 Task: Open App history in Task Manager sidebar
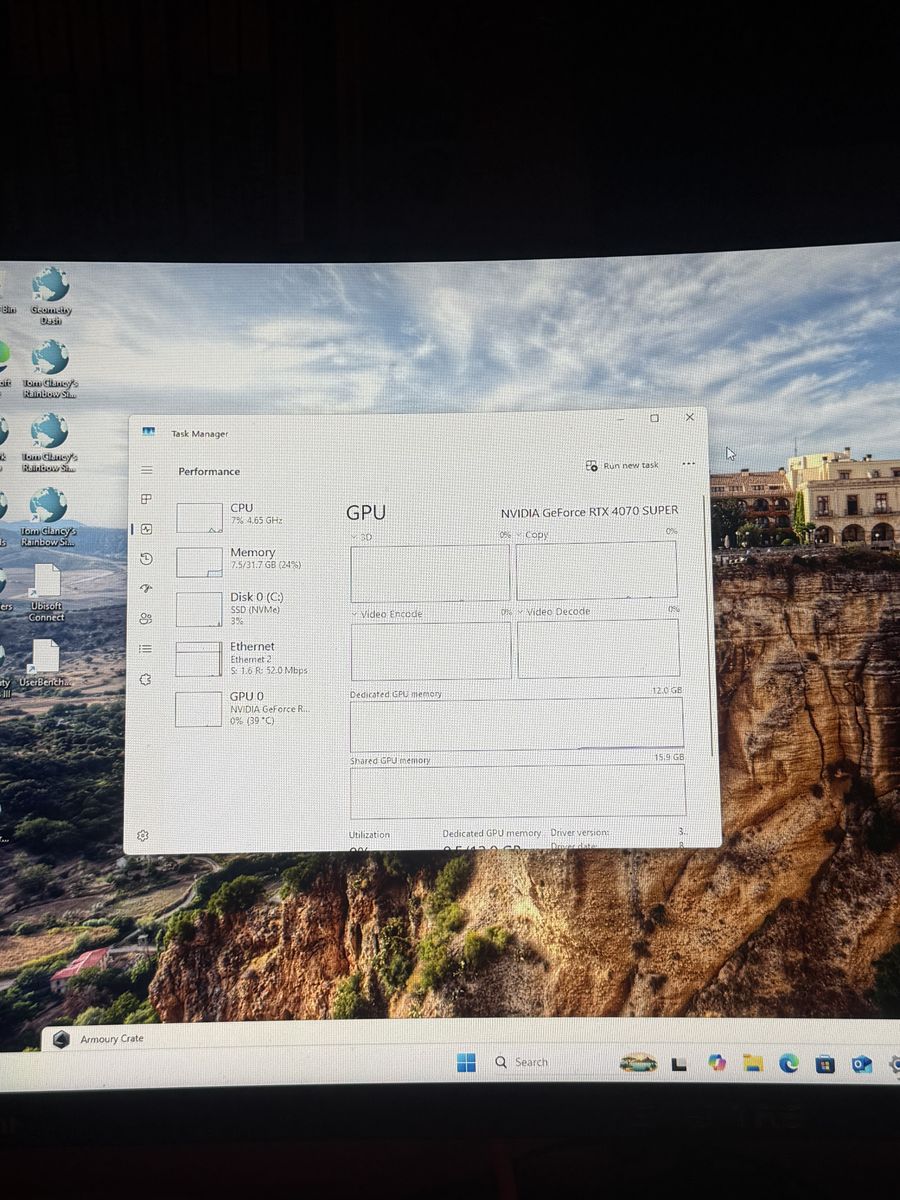[x=146, y=559]
